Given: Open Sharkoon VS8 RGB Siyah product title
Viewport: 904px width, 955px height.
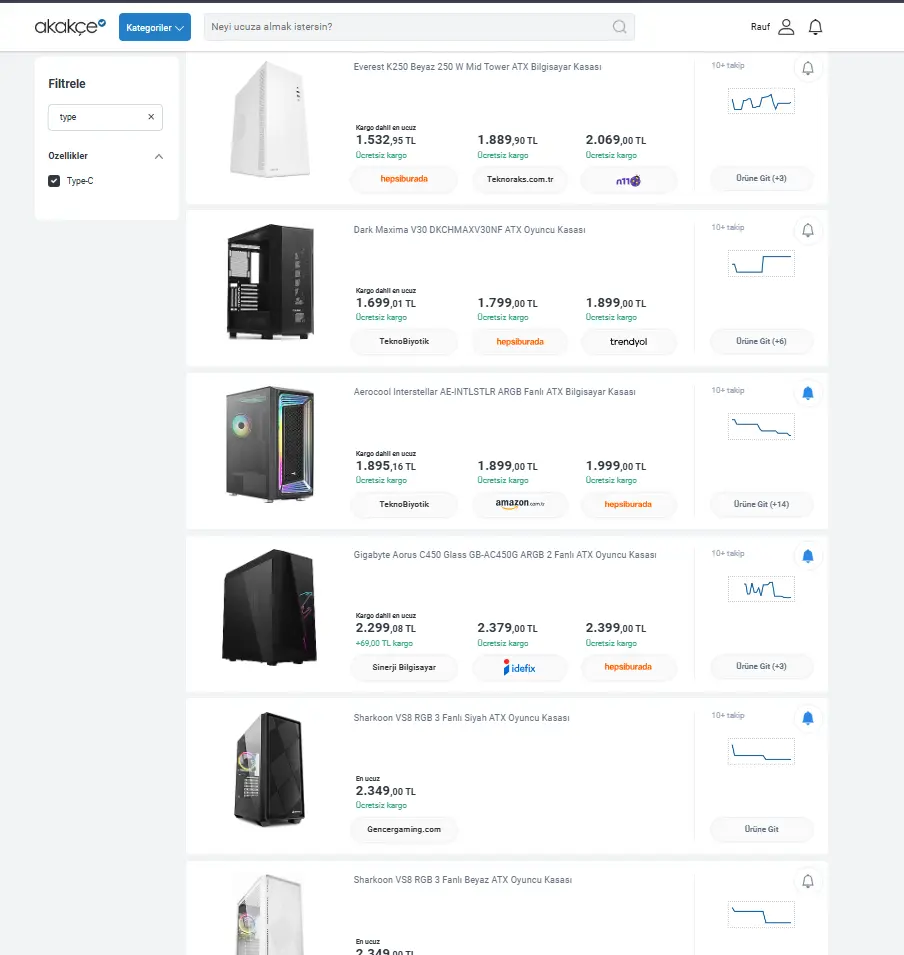Looking at the screenshot, I should tap(461, 718).
